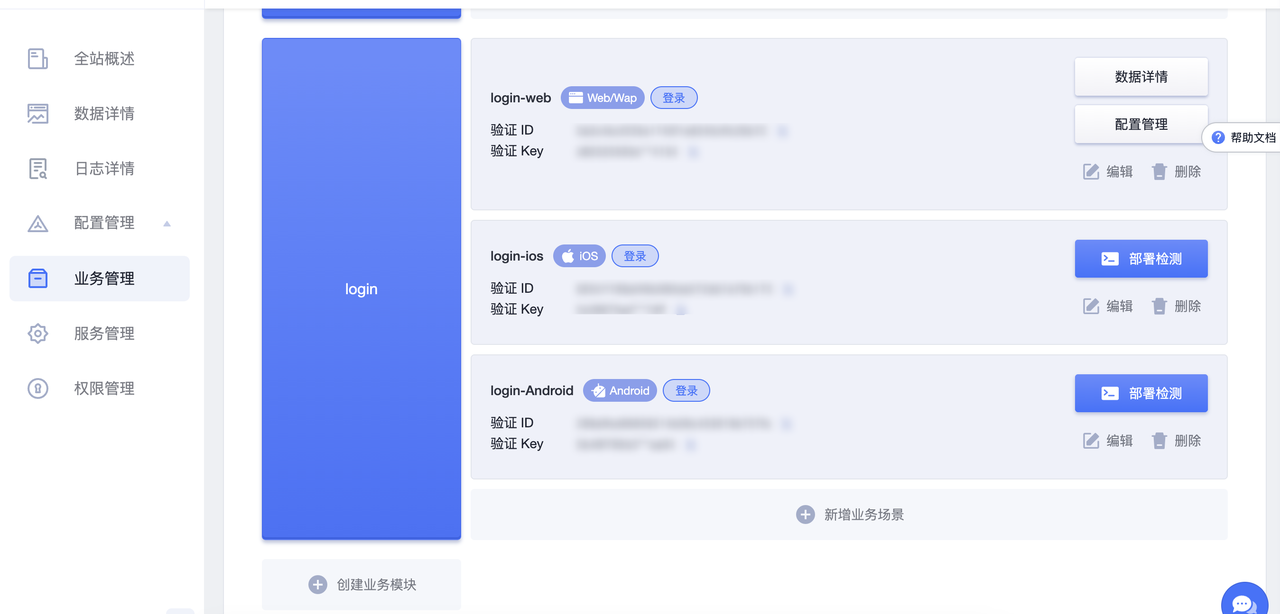Click the 配置管理 button for login-web
The width and height of the screenshot is (1280, 614).
coord(1141,125)
